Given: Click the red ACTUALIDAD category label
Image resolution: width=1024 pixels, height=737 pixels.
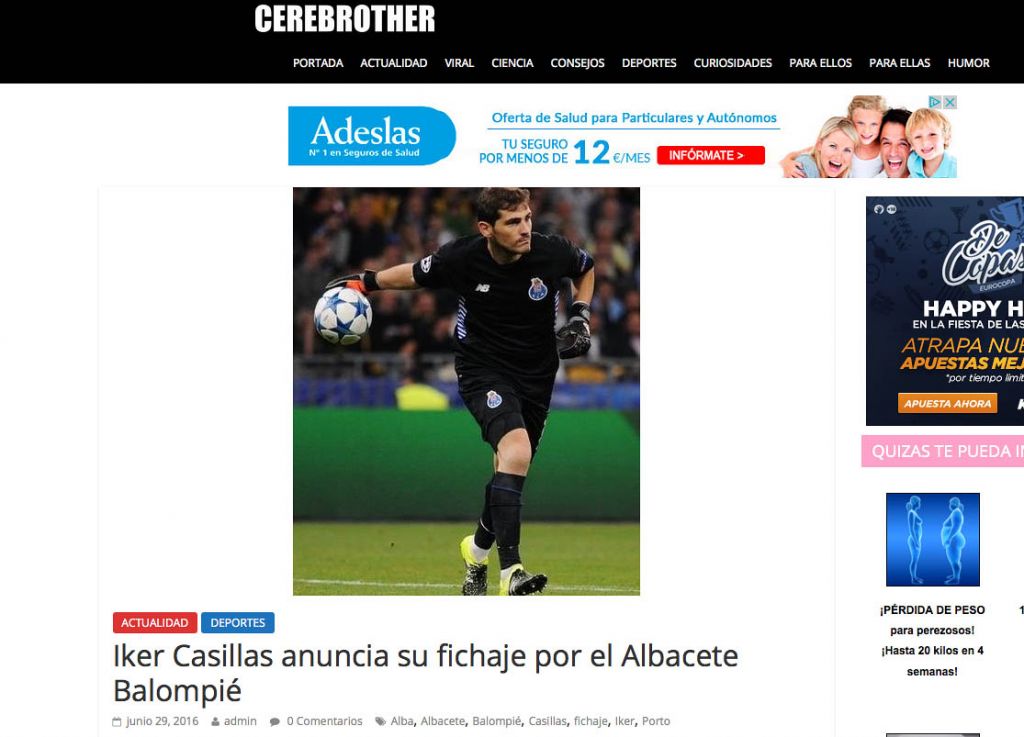Looking at the screenshot, I should pos(155,623).
